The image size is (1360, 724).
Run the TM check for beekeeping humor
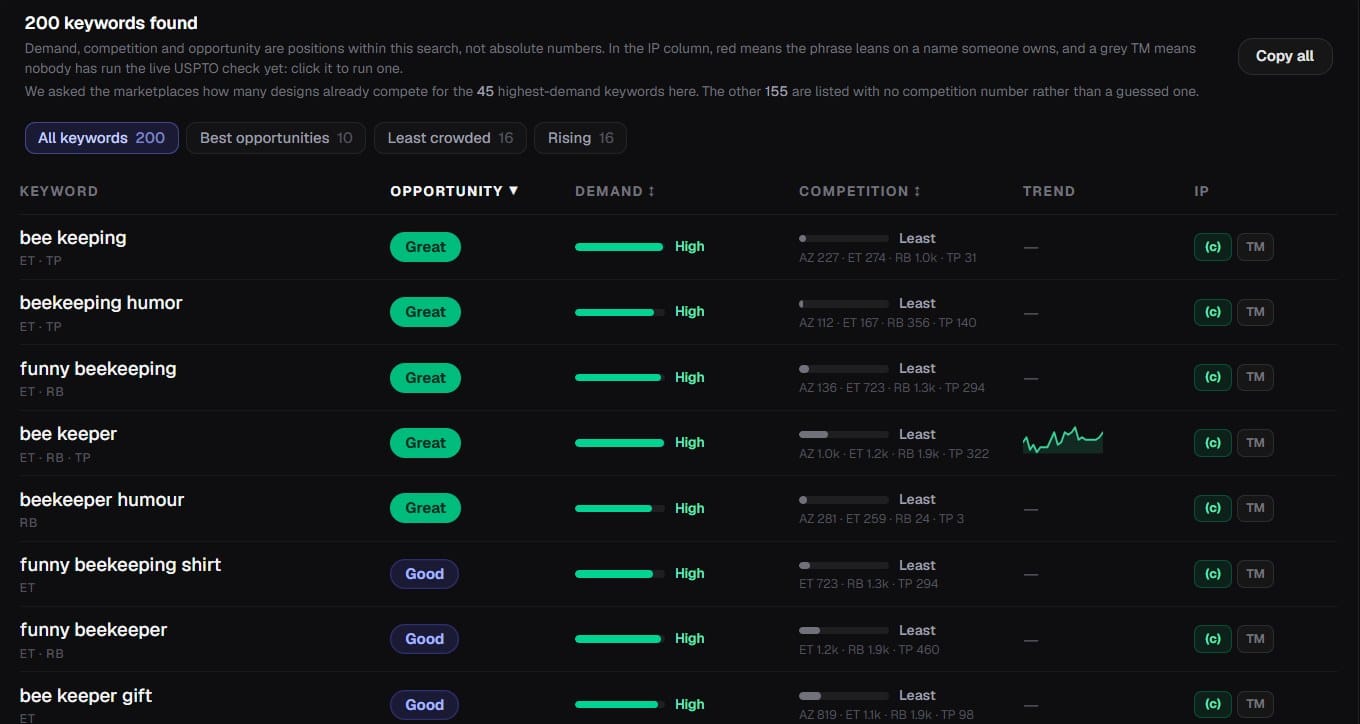[x=1255, y=312]
